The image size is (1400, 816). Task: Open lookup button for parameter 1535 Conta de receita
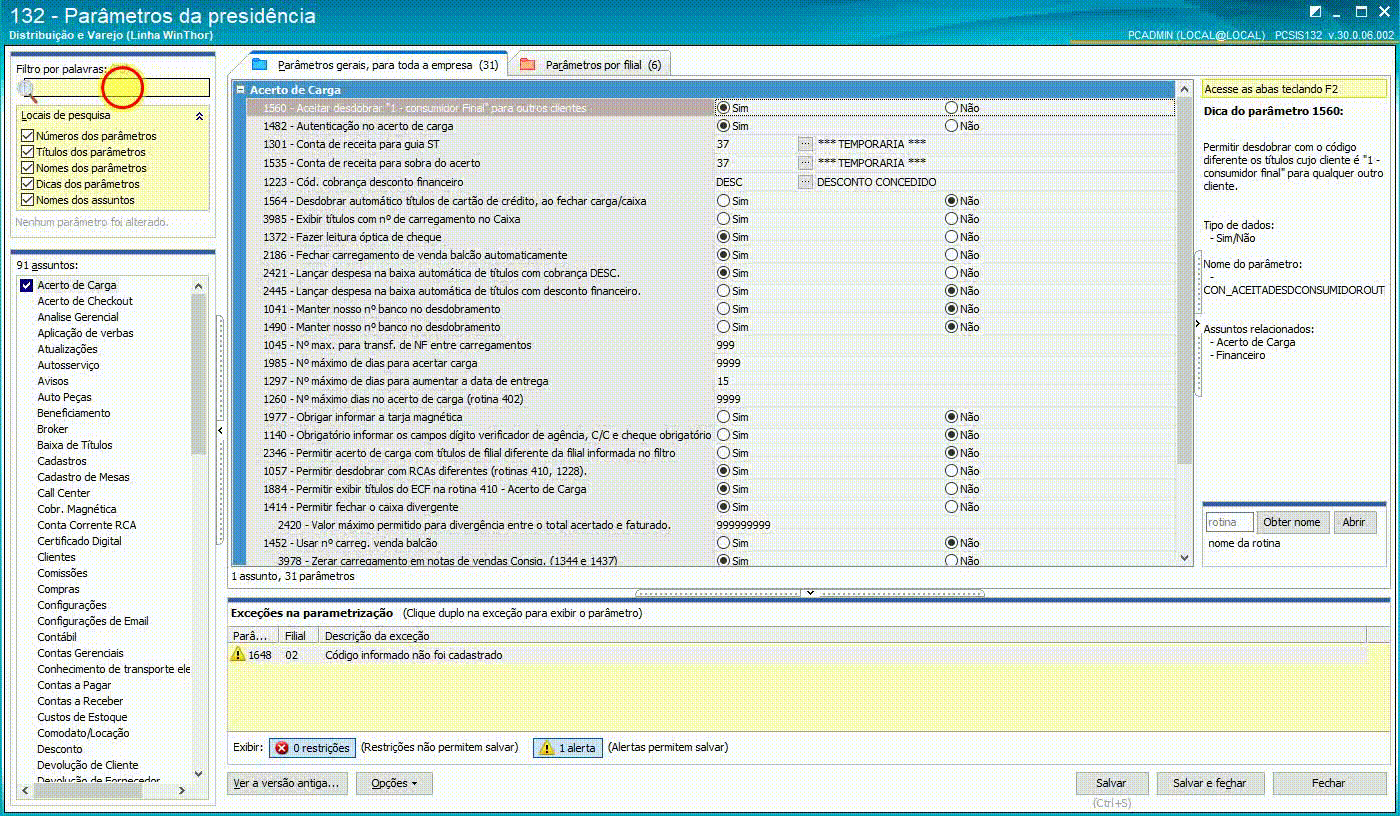[x=805, y=162]
